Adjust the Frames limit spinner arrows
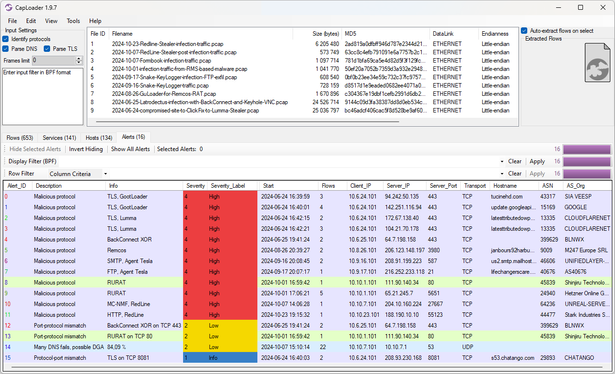The image size is (615, 374). coord(79,60)
